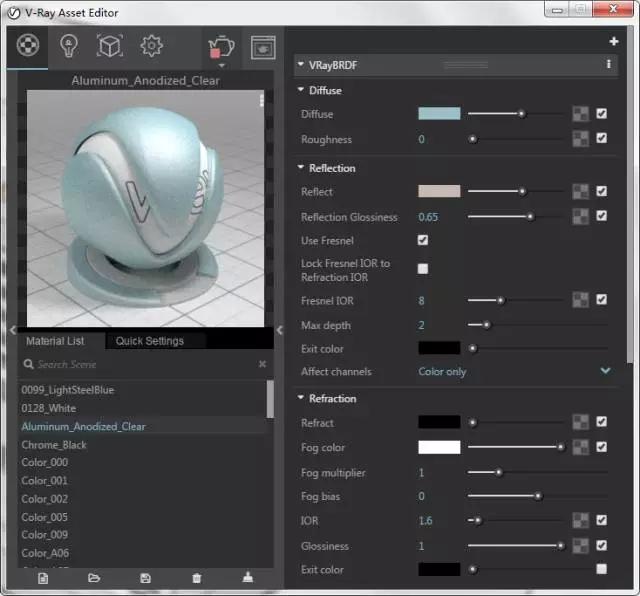Open the dropdown arrow under the teapot
The height and width of the screenshot is (596, 640).
222,65
